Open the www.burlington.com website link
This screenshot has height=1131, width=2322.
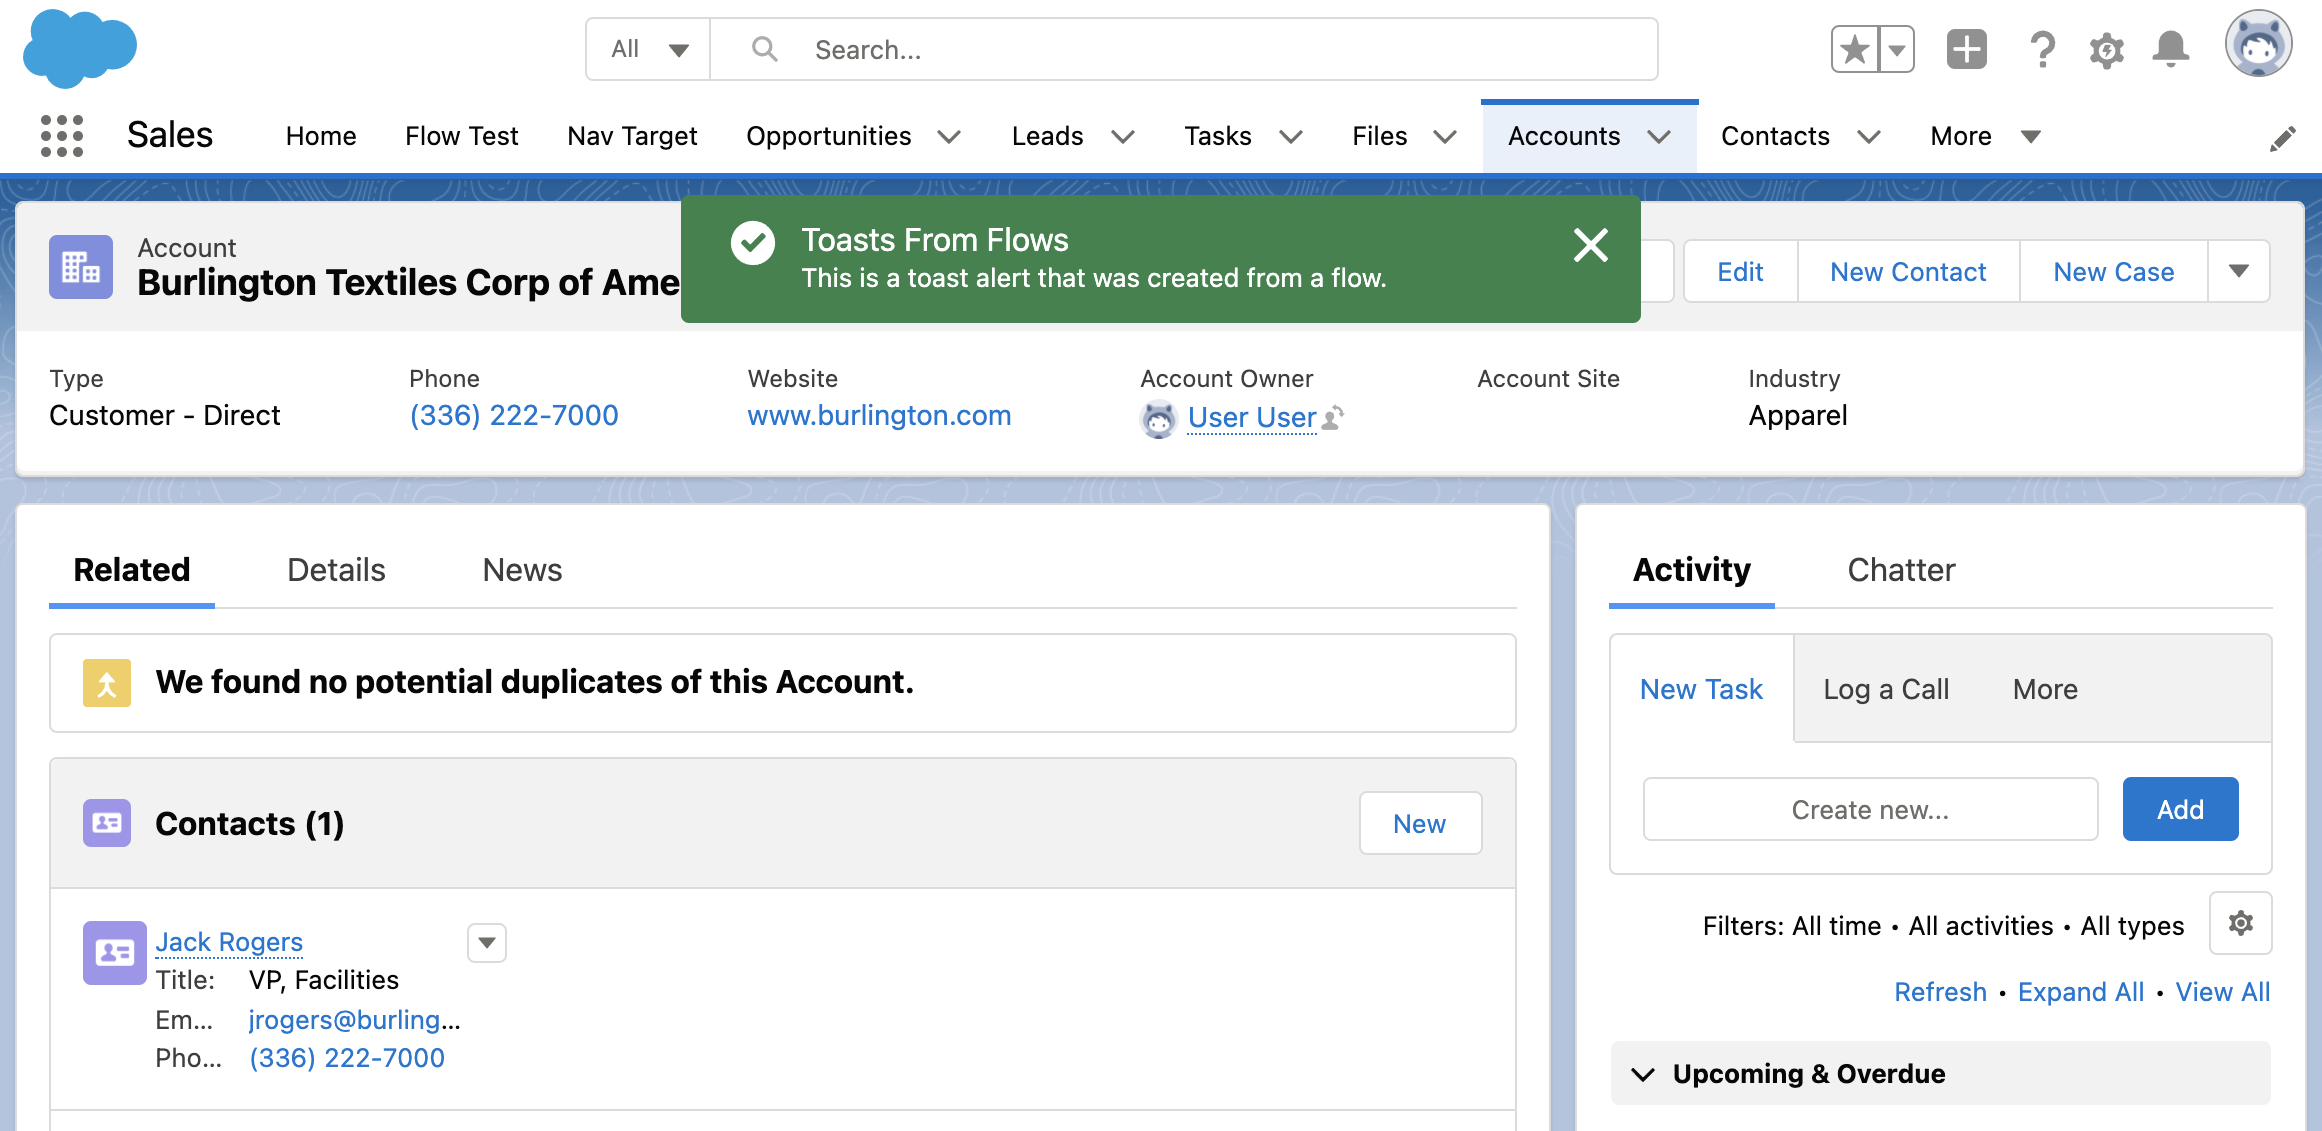(x=879, y=415)
